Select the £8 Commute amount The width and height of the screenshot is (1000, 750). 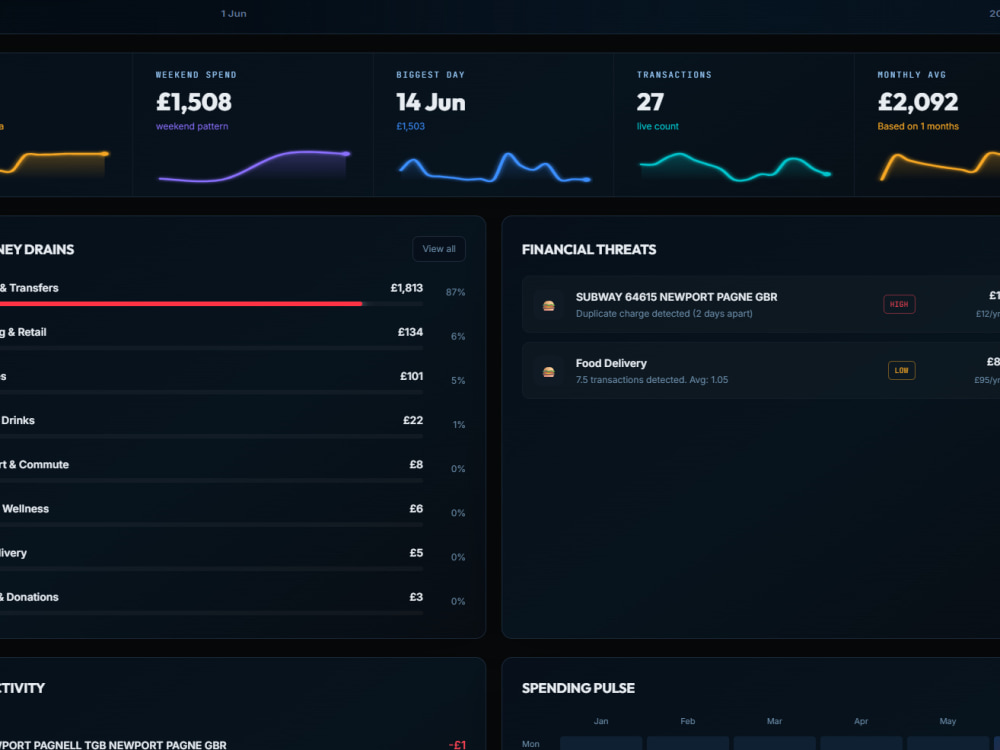click(416, 464)
